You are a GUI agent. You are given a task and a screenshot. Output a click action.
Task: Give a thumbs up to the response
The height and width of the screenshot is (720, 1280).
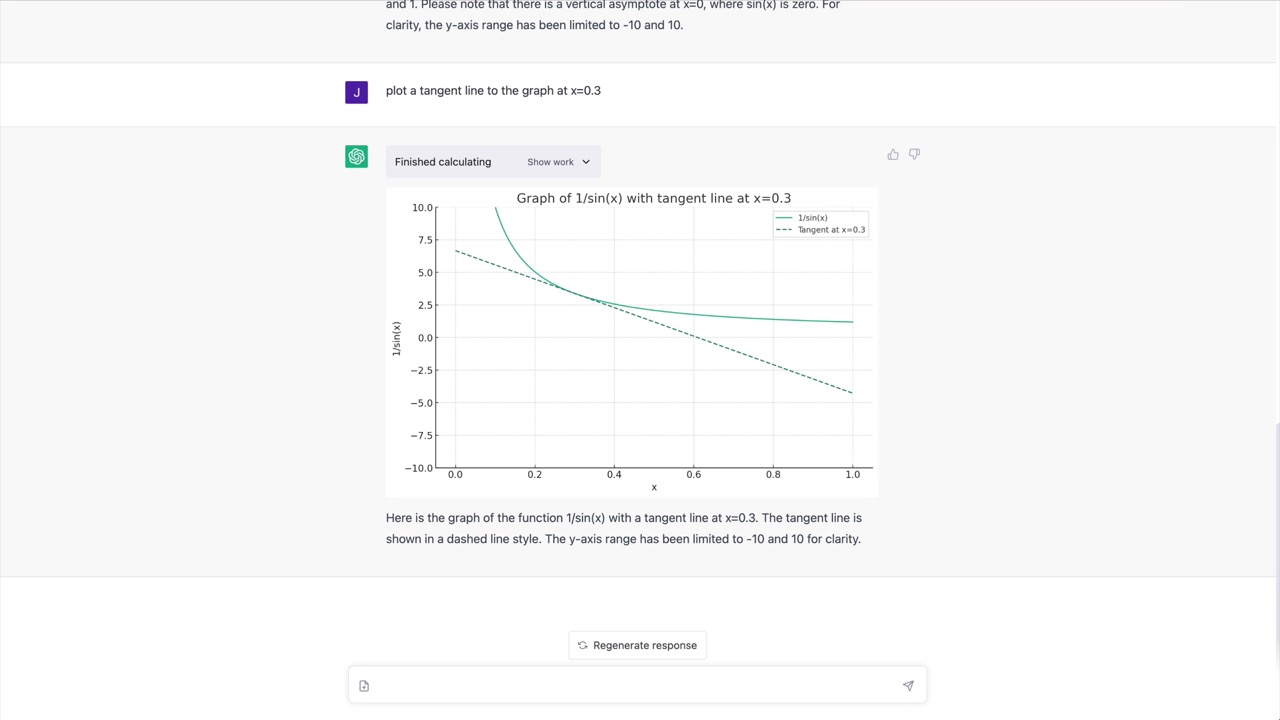[892, 154]
